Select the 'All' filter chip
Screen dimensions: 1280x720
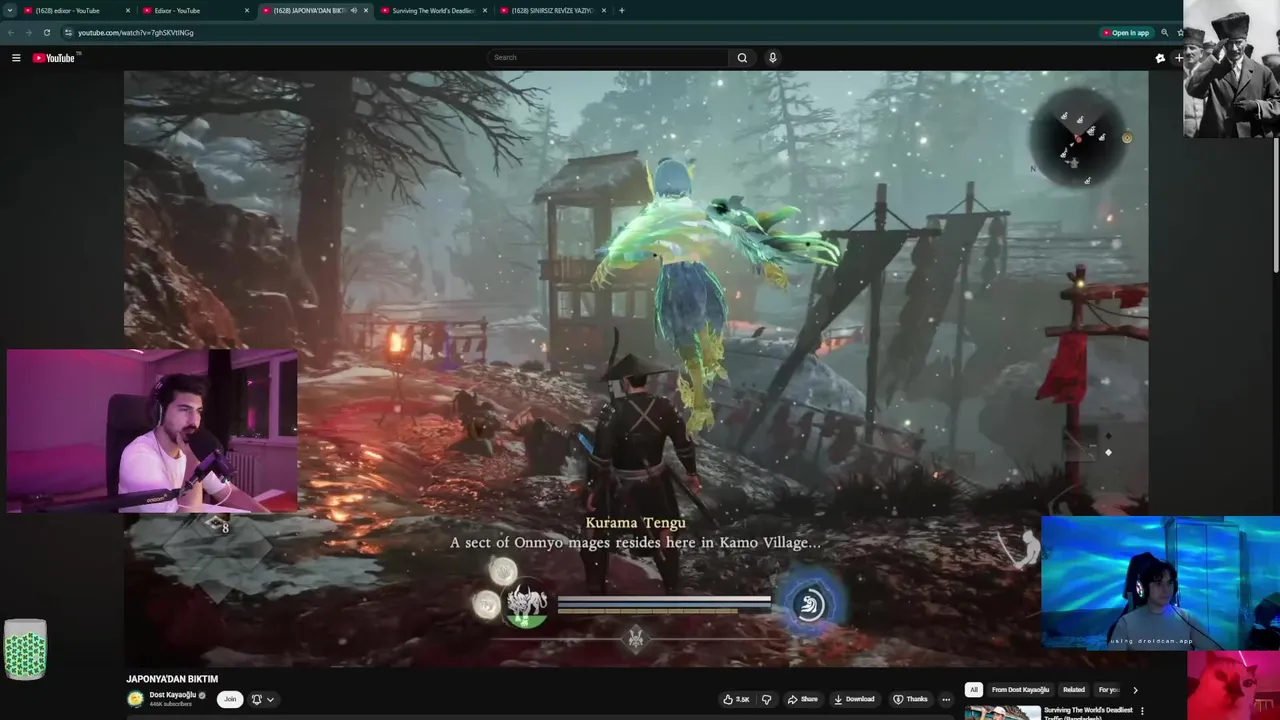(x=973, y=690)
